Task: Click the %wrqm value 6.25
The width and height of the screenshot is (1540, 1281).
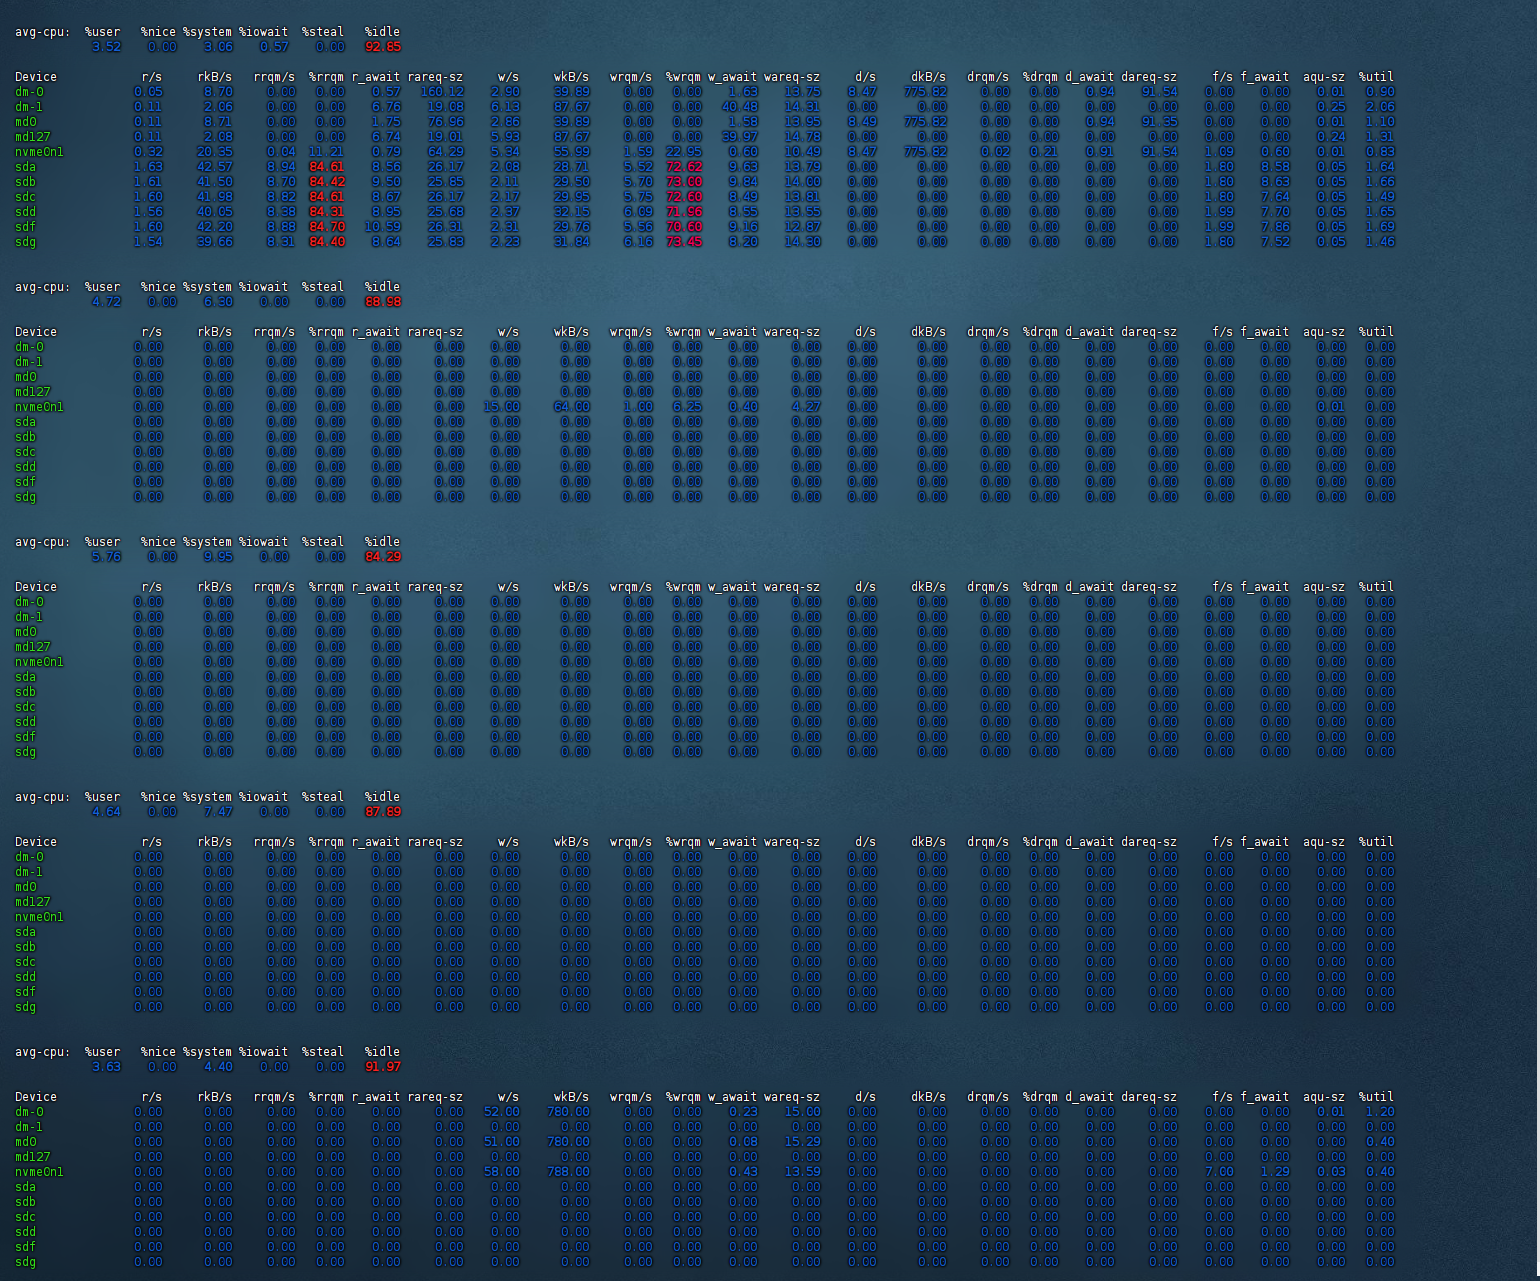Action: 687,407
